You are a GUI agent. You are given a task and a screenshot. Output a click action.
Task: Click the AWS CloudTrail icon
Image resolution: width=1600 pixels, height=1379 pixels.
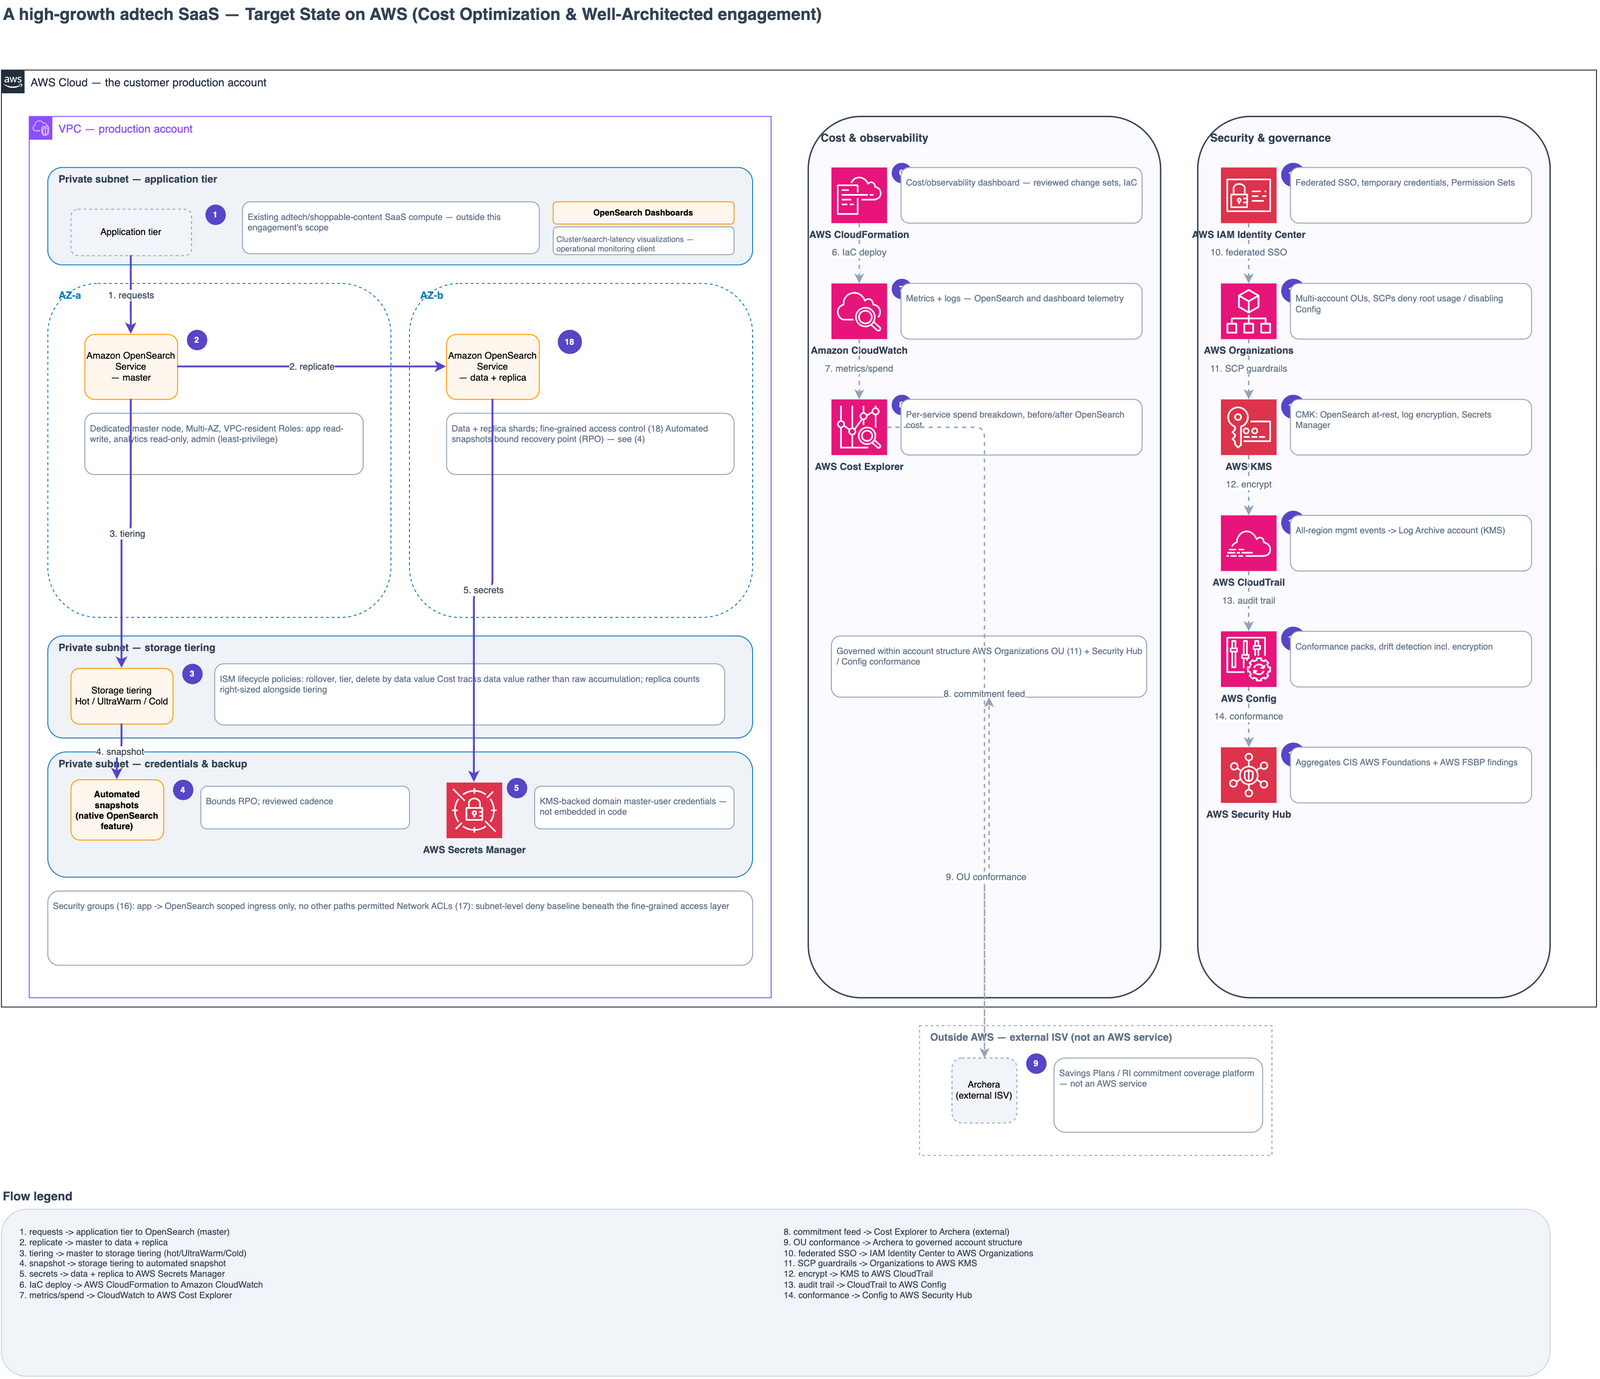pos(1248,543)
